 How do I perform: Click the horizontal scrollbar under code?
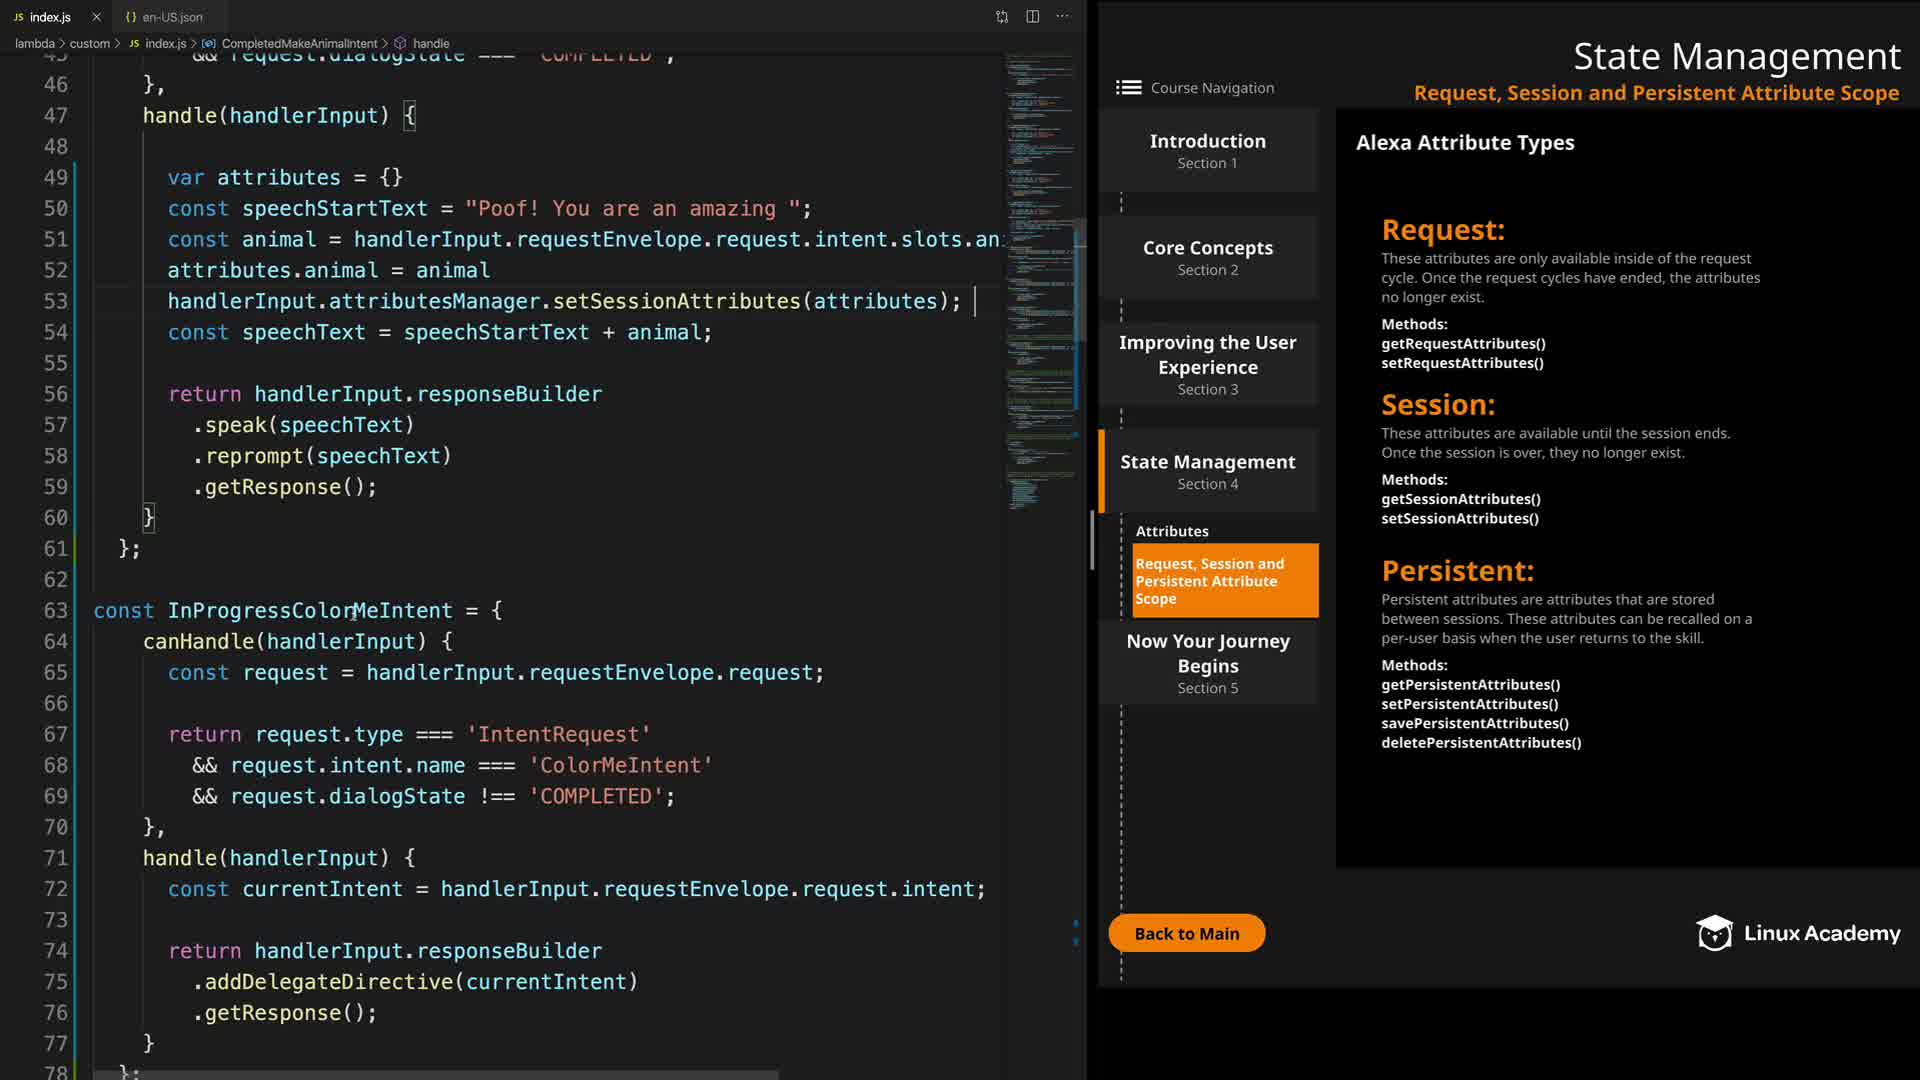pyautogui.click(x=435, y=1075)
